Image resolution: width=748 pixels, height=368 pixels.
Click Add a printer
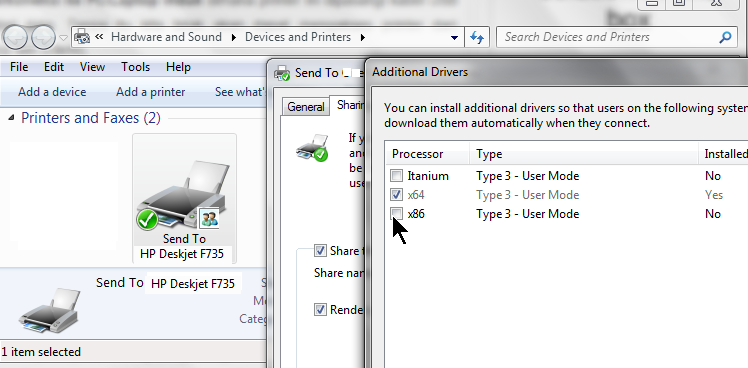click(x=150, y=92)
